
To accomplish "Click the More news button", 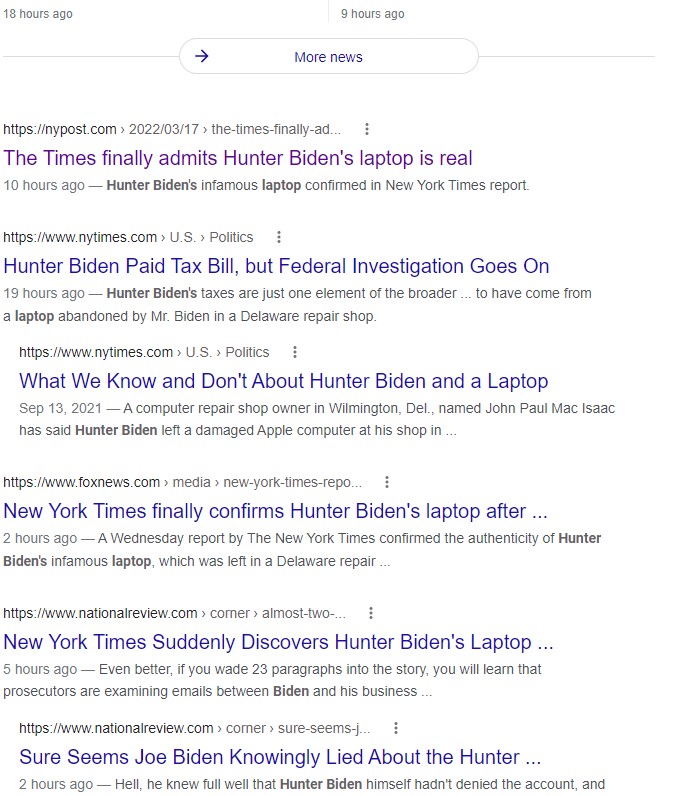I will [328, 56].
